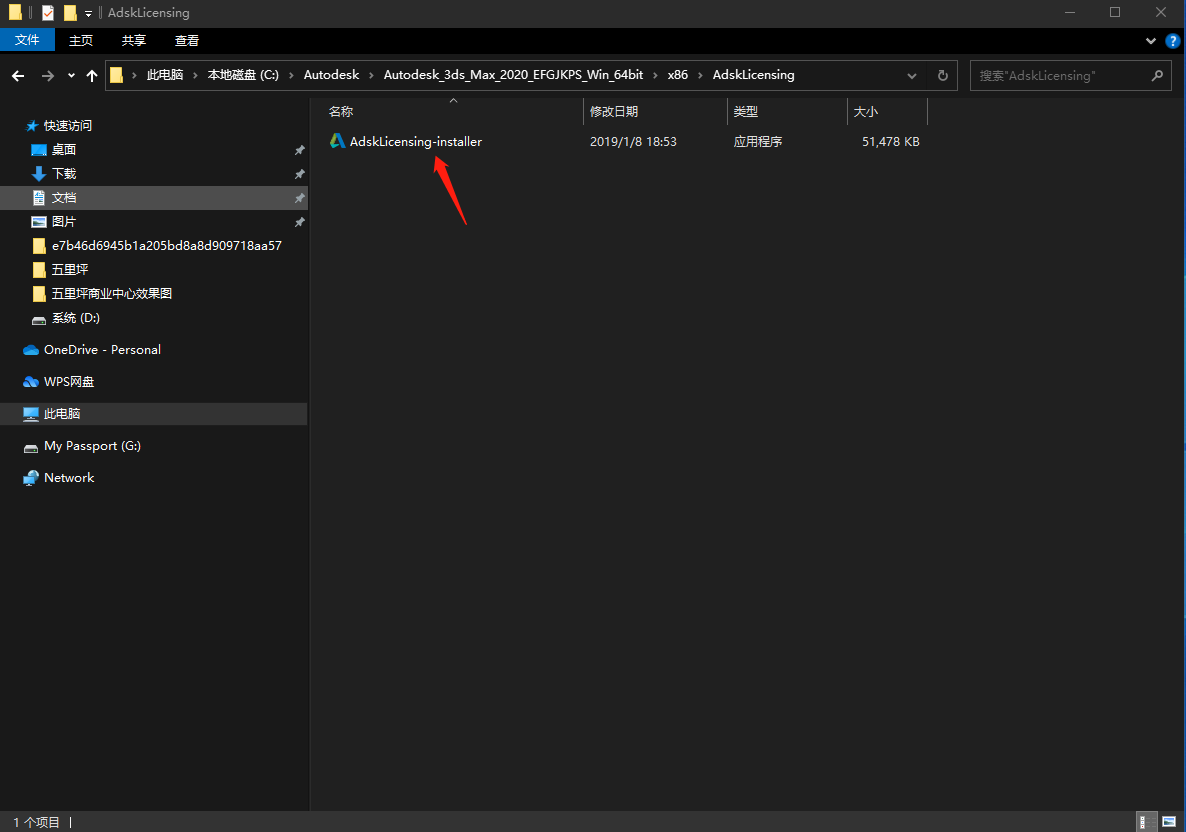1186x832 pixels.
Task: Click the folder icon in address bar
Action: [x=116, y=75]
